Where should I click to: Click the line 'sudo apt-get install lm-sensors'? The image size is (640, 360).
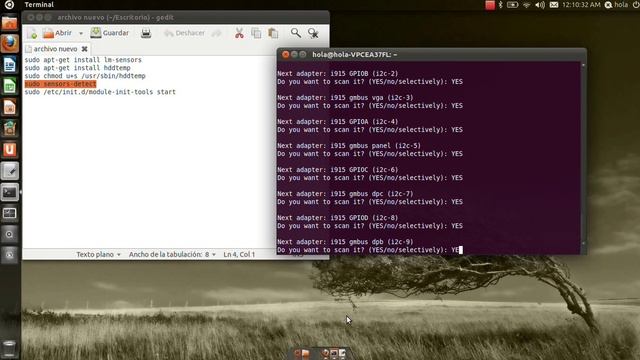(x=83, y=60)
